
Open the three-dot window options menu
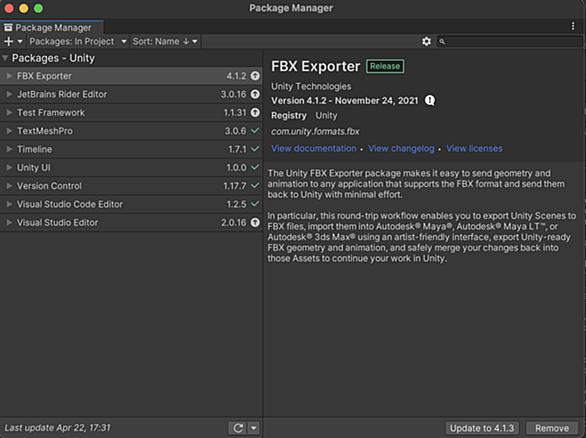point(573,26)
